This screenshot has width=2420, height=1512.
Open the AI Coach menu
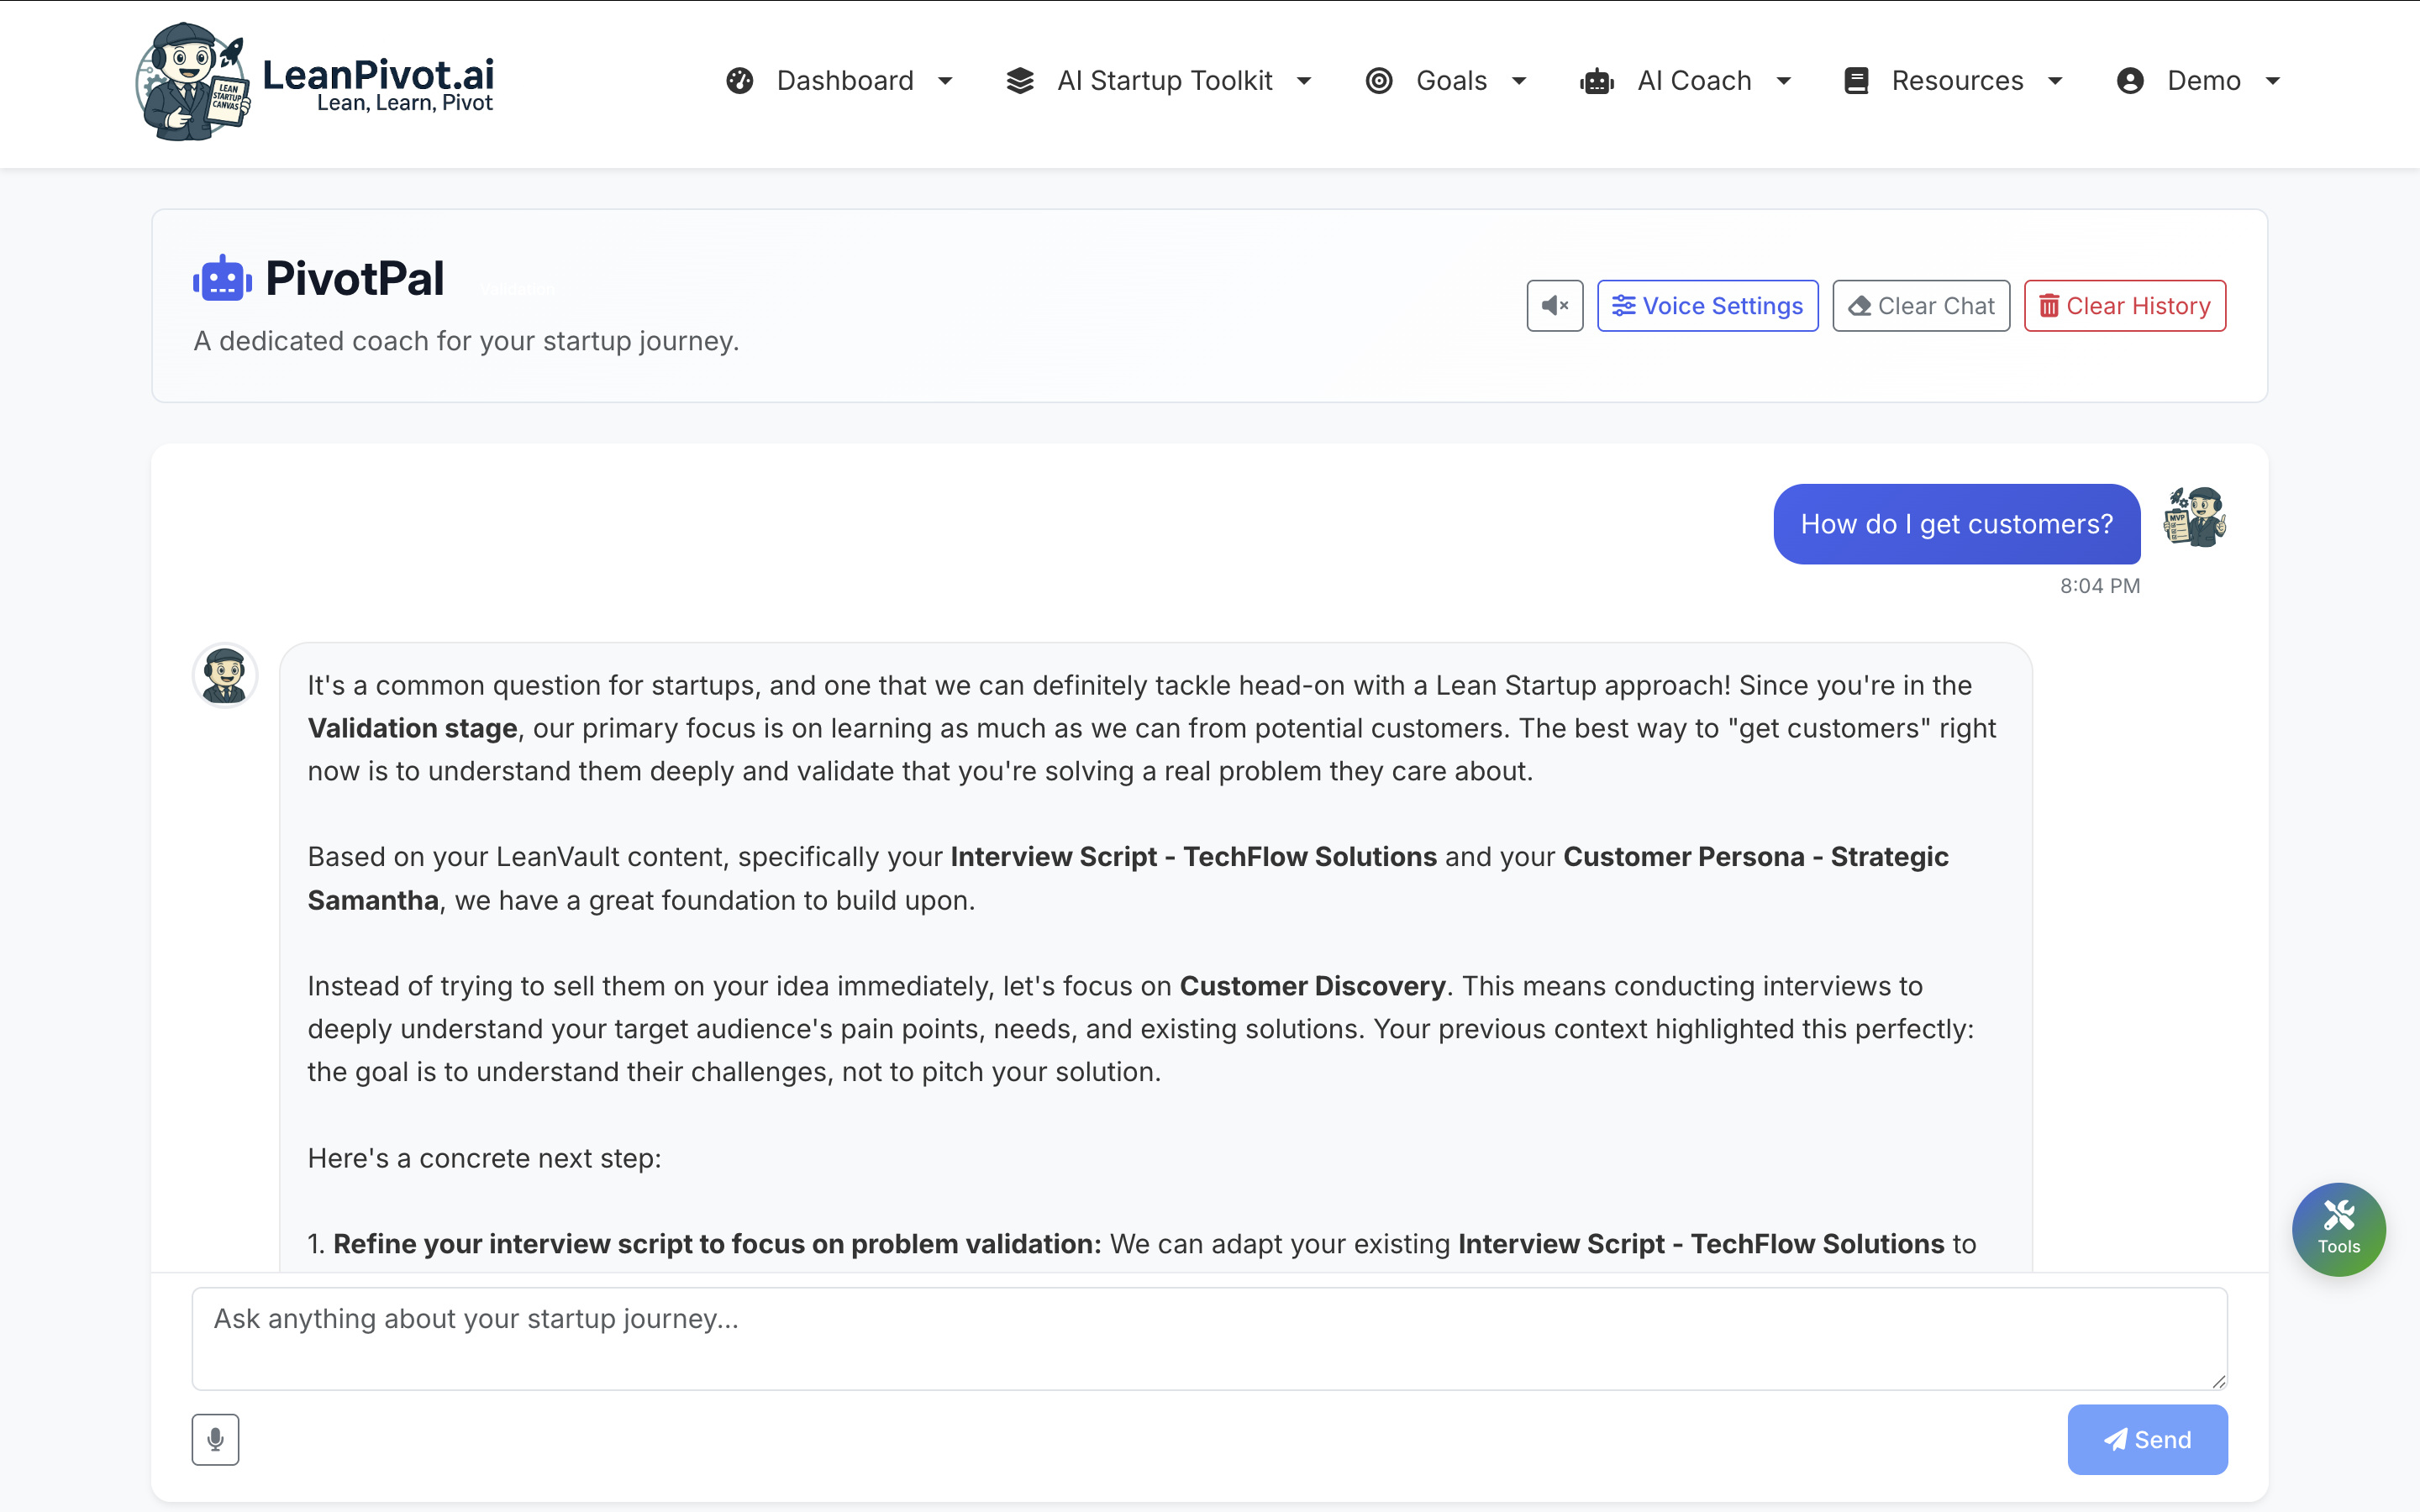tap(1694, 81)
